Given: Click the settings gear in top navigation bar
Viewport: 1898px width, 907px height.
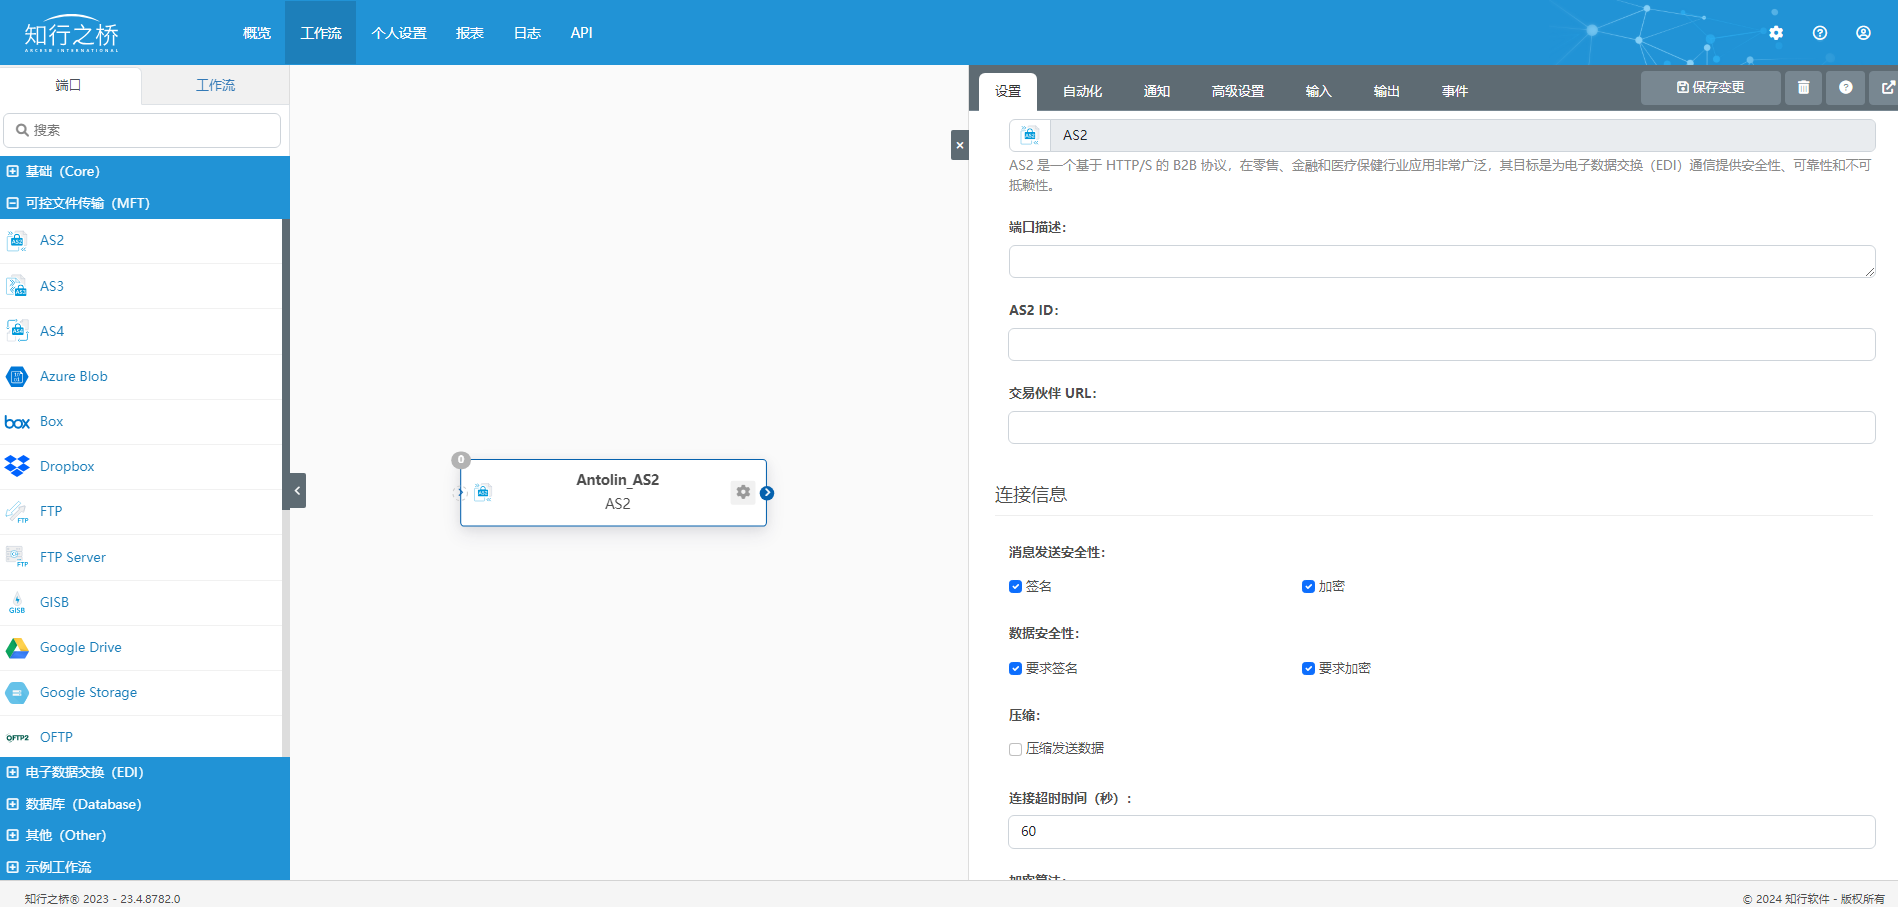Looking at the screenshot, I should coord(1776,33).
